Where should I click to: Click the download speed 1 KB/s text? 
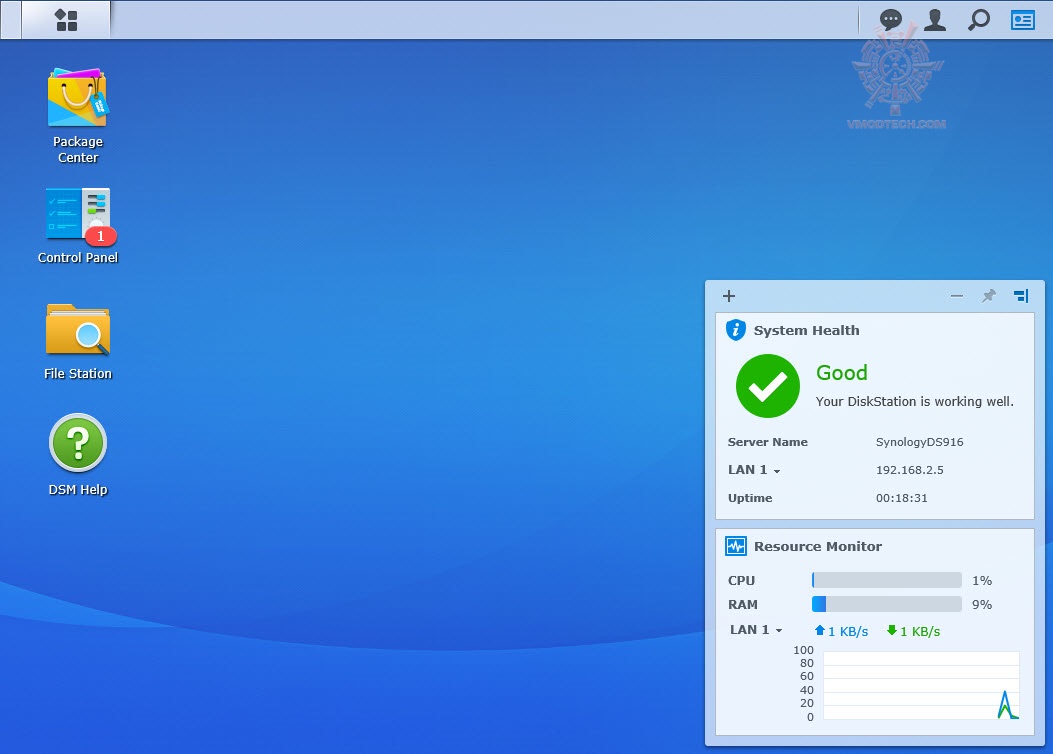click(x=920, y=632)
